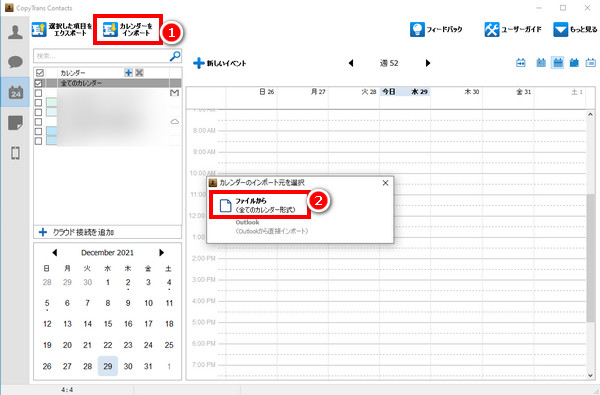Click 木 30 day column header

472,92
